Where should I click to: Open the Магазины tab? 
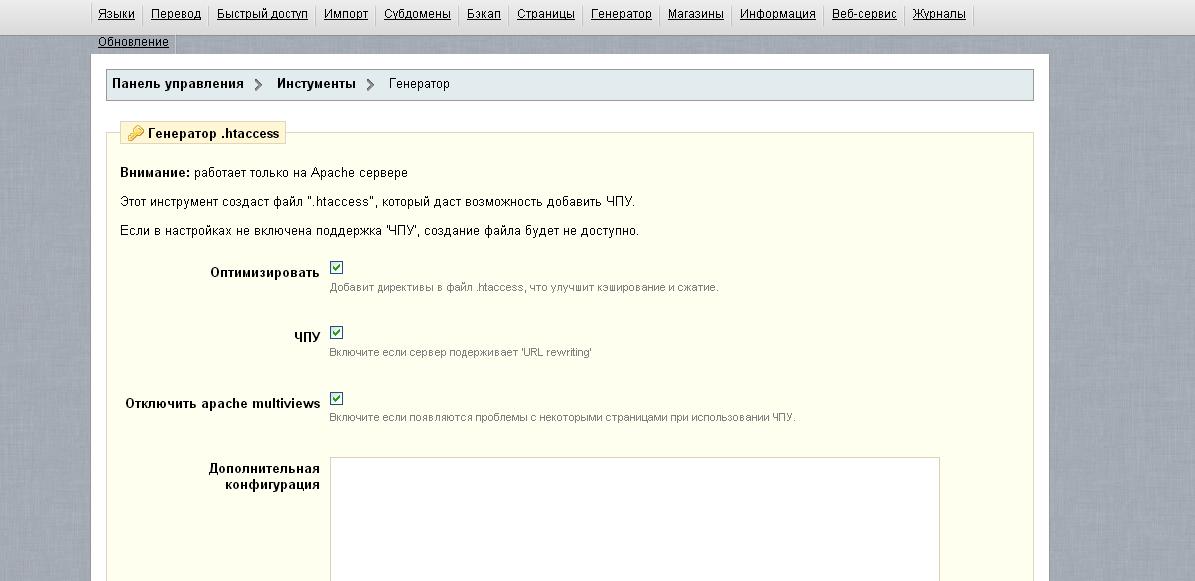pos(696,14)
